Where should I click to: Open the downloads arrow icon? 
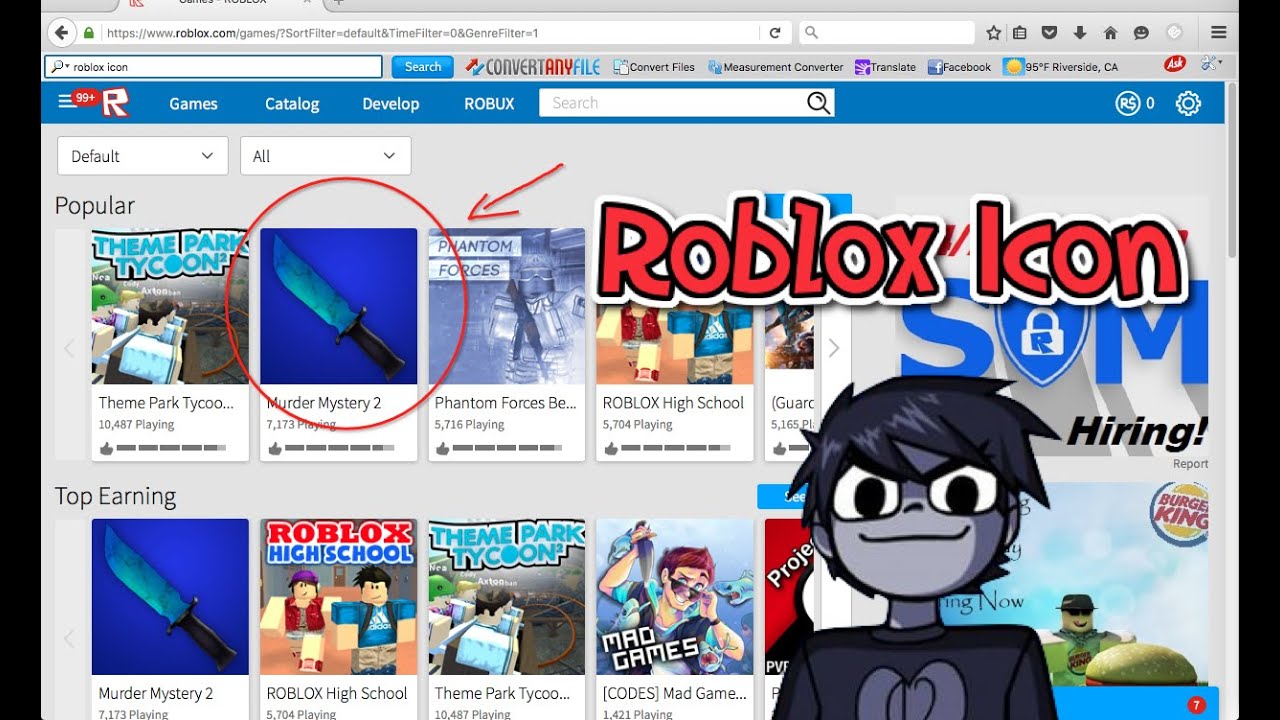[1079, 33]
